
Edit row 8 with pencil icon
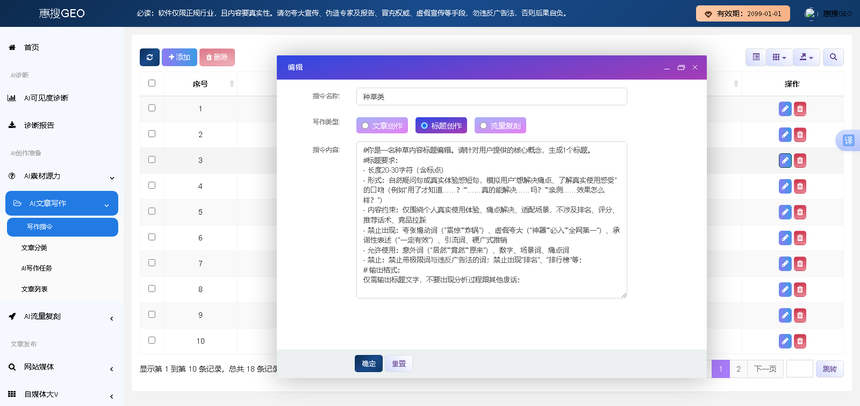785,289
